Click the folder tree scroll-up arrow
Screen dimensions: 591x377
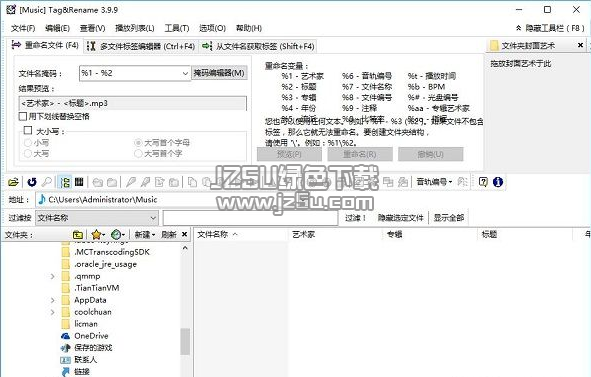click(185, 248)
